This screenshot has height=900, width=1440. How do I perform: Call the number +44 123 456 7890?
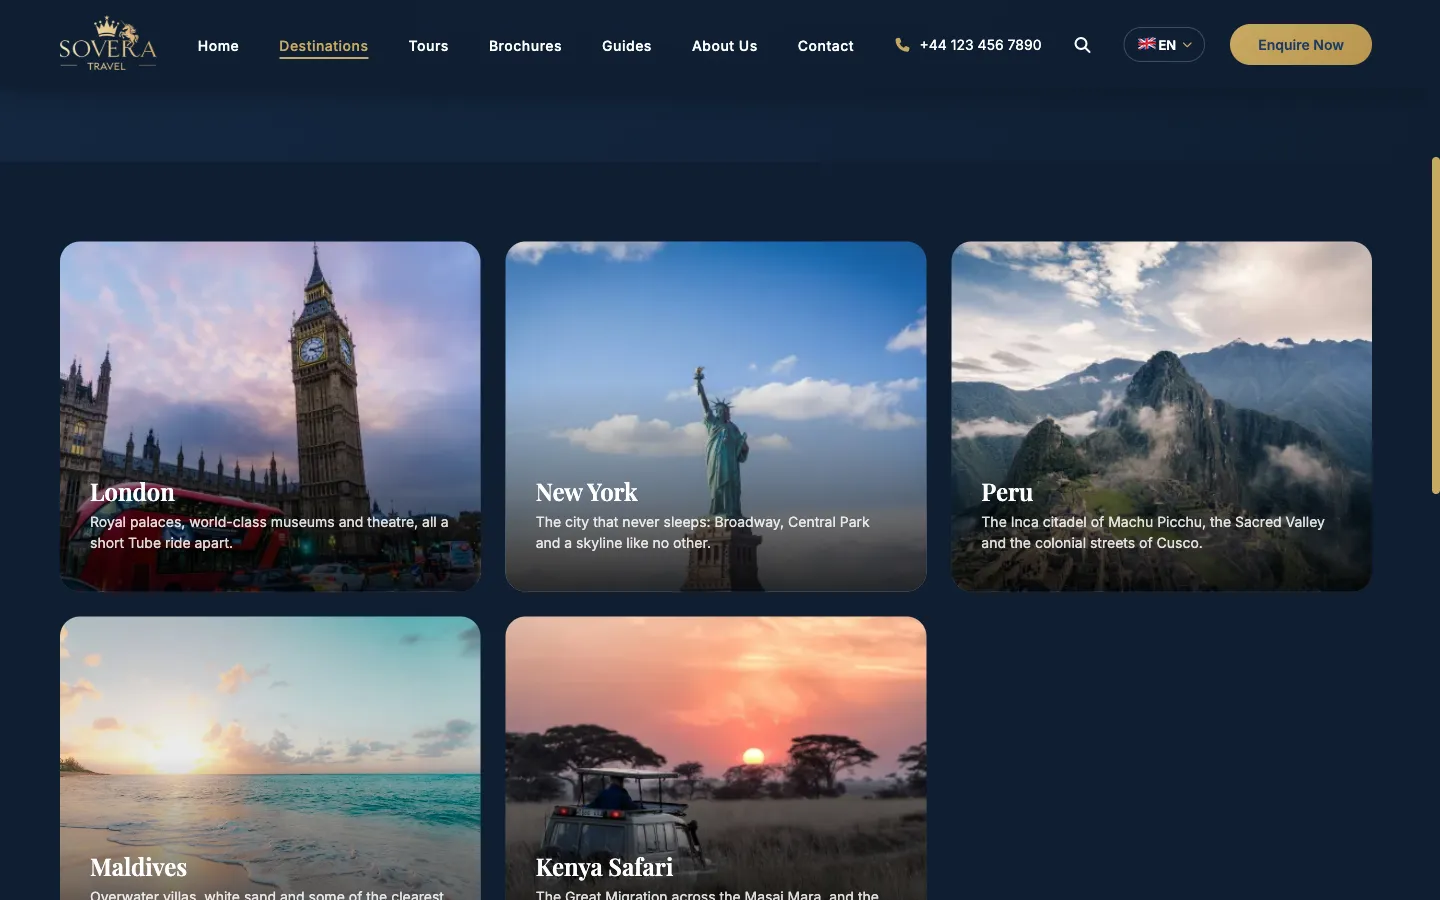(980, 45)
